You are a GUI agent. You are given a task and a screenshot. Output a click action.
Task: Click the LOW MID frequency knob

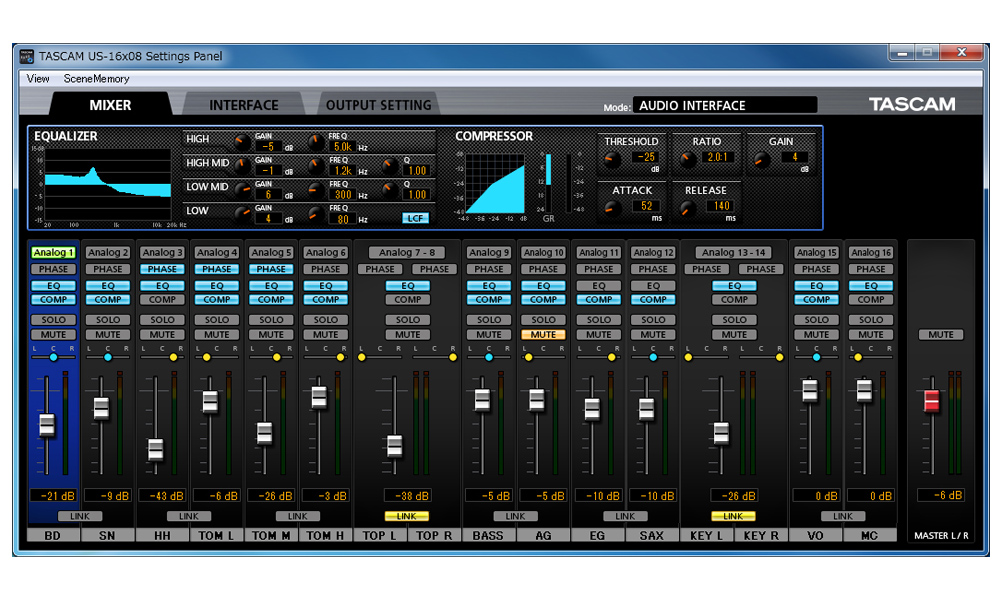[x=316, y=190]
